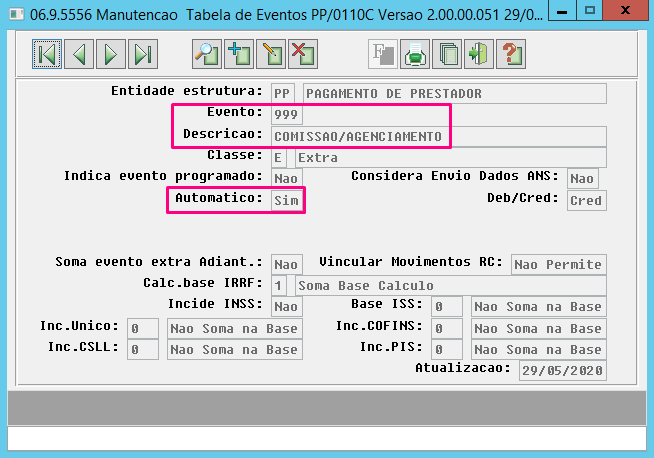The height and width of the screenshot is (458, 654).
Task: Click the Inc.Unico code field
Action: pyautogui.click(x=143, y=329)
